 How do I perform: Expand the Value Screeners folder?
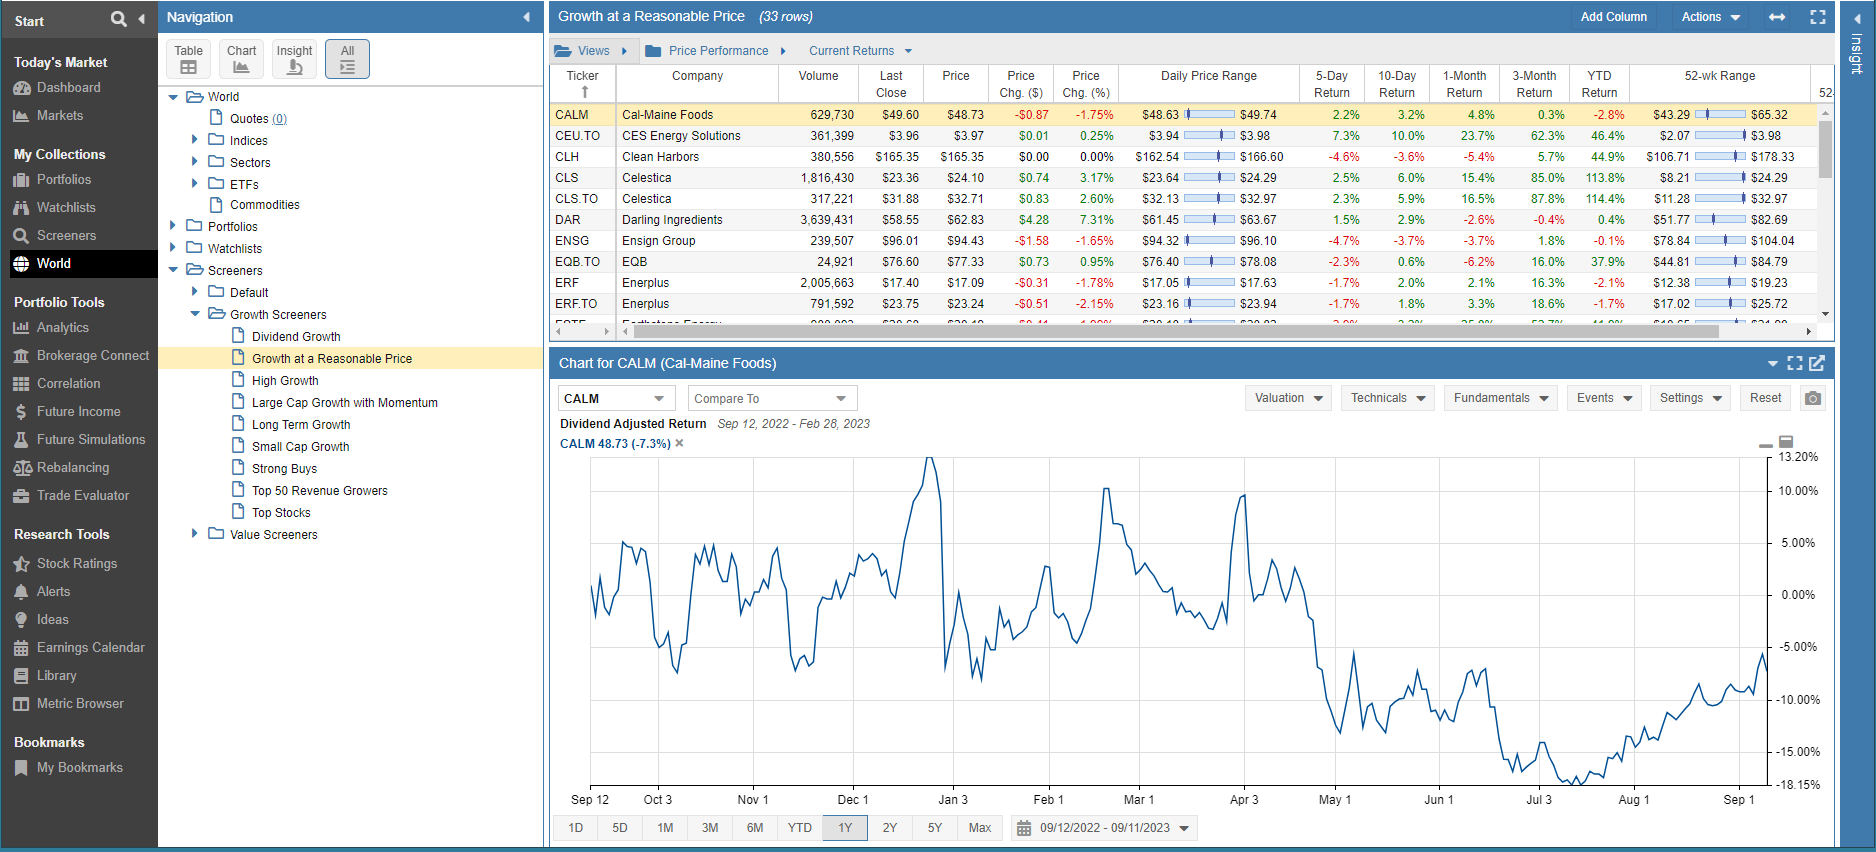point(195,534)
